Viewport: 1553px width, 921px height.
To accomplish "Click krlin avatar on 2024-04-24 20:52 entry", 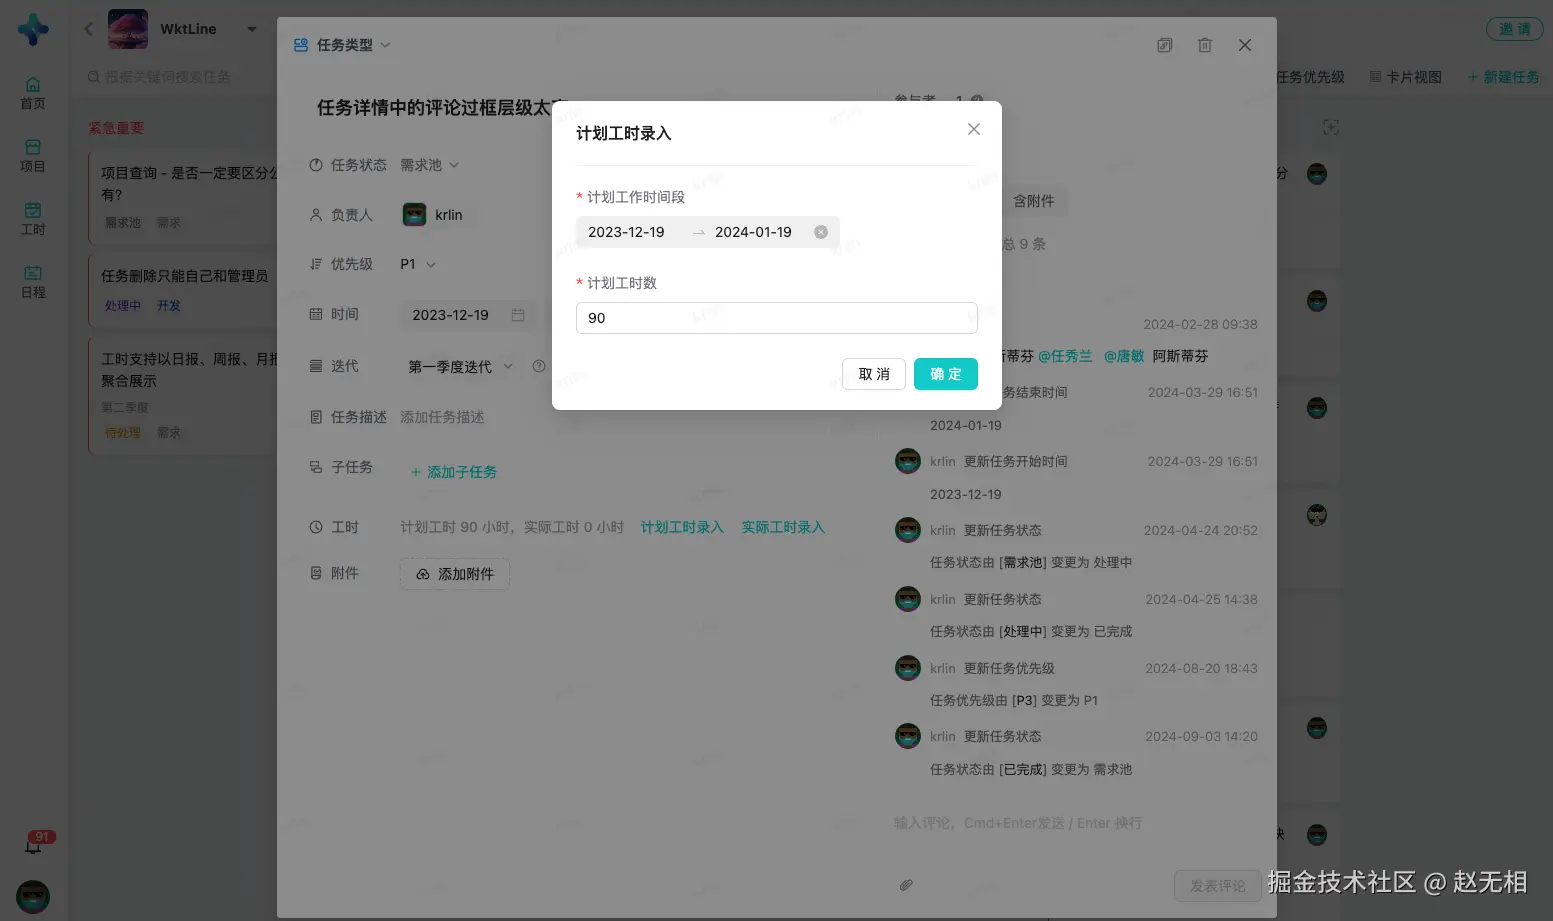I will [908, 530].
